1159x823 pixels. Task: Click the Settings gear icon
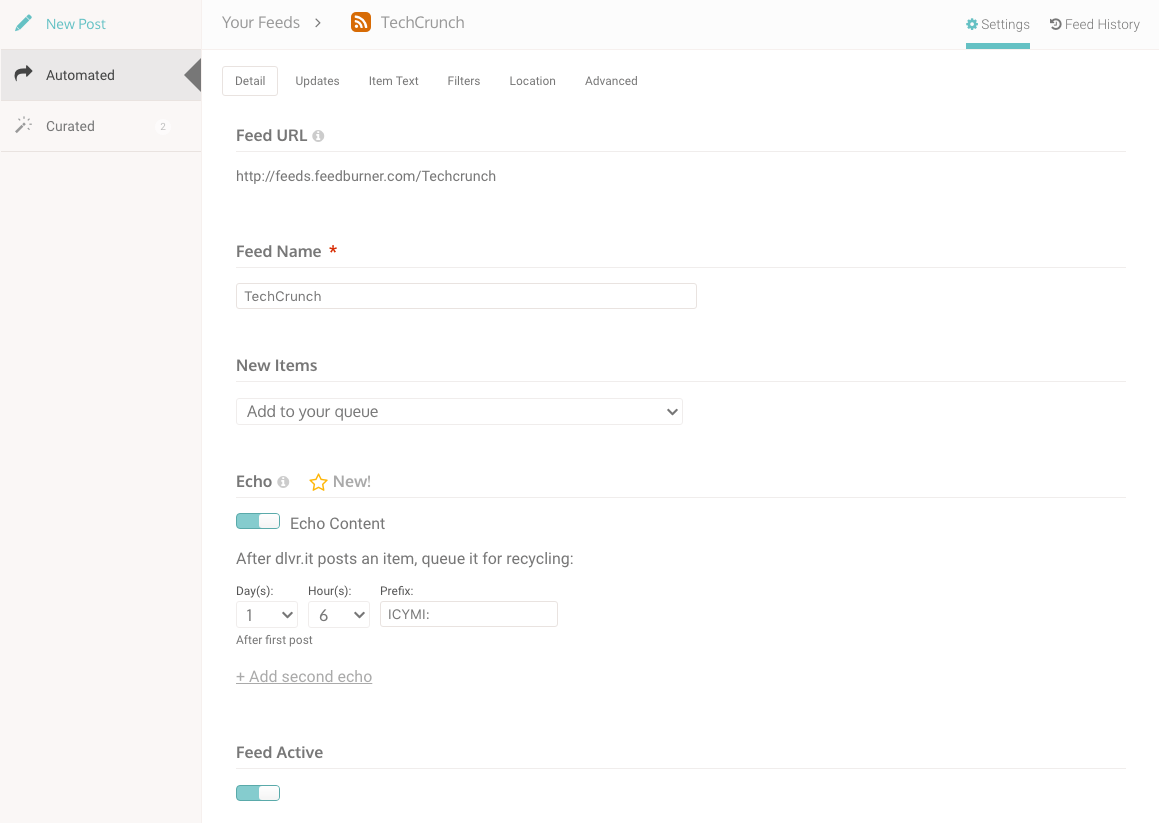(972, 24)
